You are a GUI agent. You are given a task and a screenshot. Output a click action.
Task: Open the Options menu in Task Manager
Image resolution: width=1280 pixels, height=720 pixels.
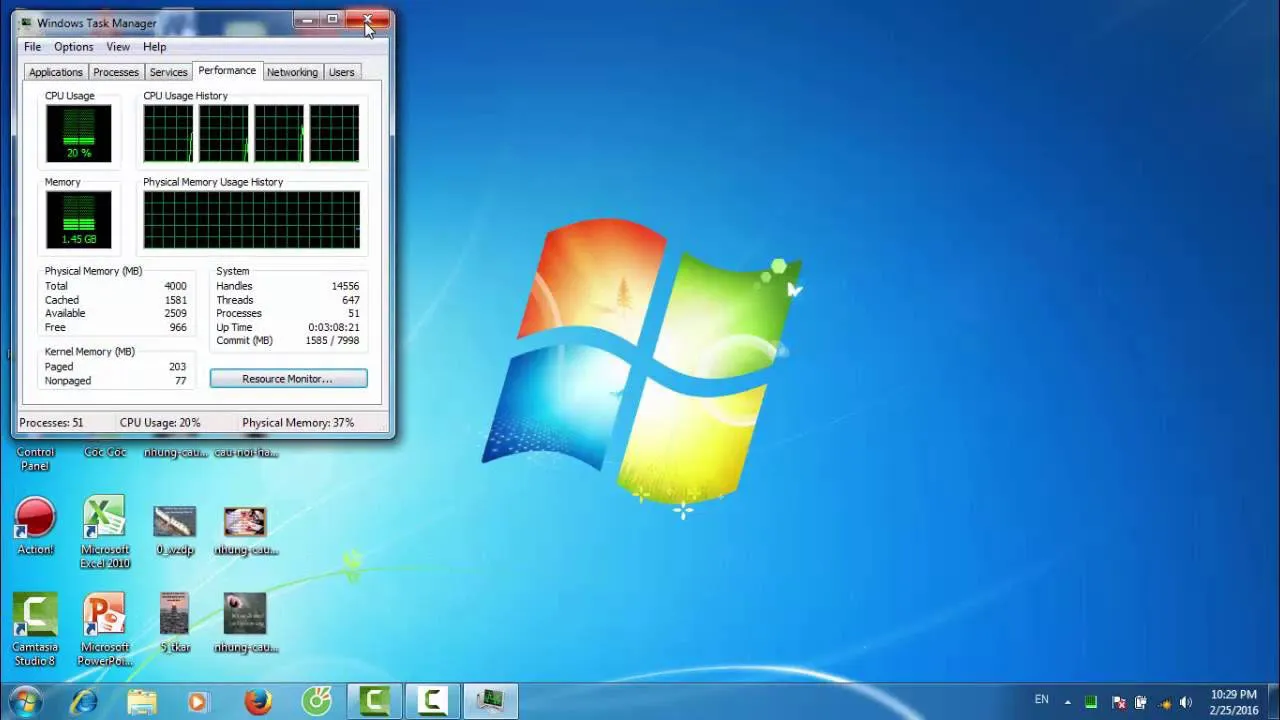pyautogui.click(x=73, y=46)
